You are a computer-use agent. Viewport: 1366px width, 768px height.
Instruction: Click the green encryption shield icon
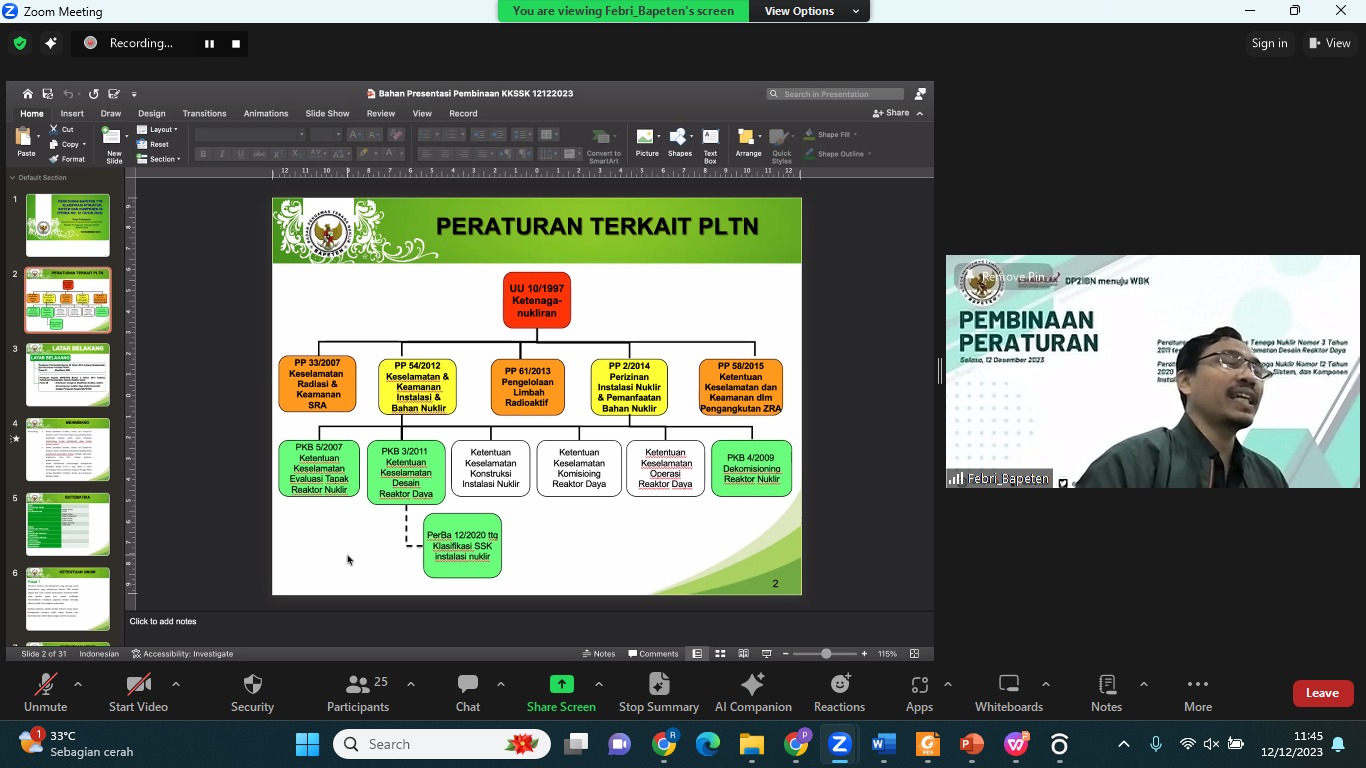tap(20, 43)
